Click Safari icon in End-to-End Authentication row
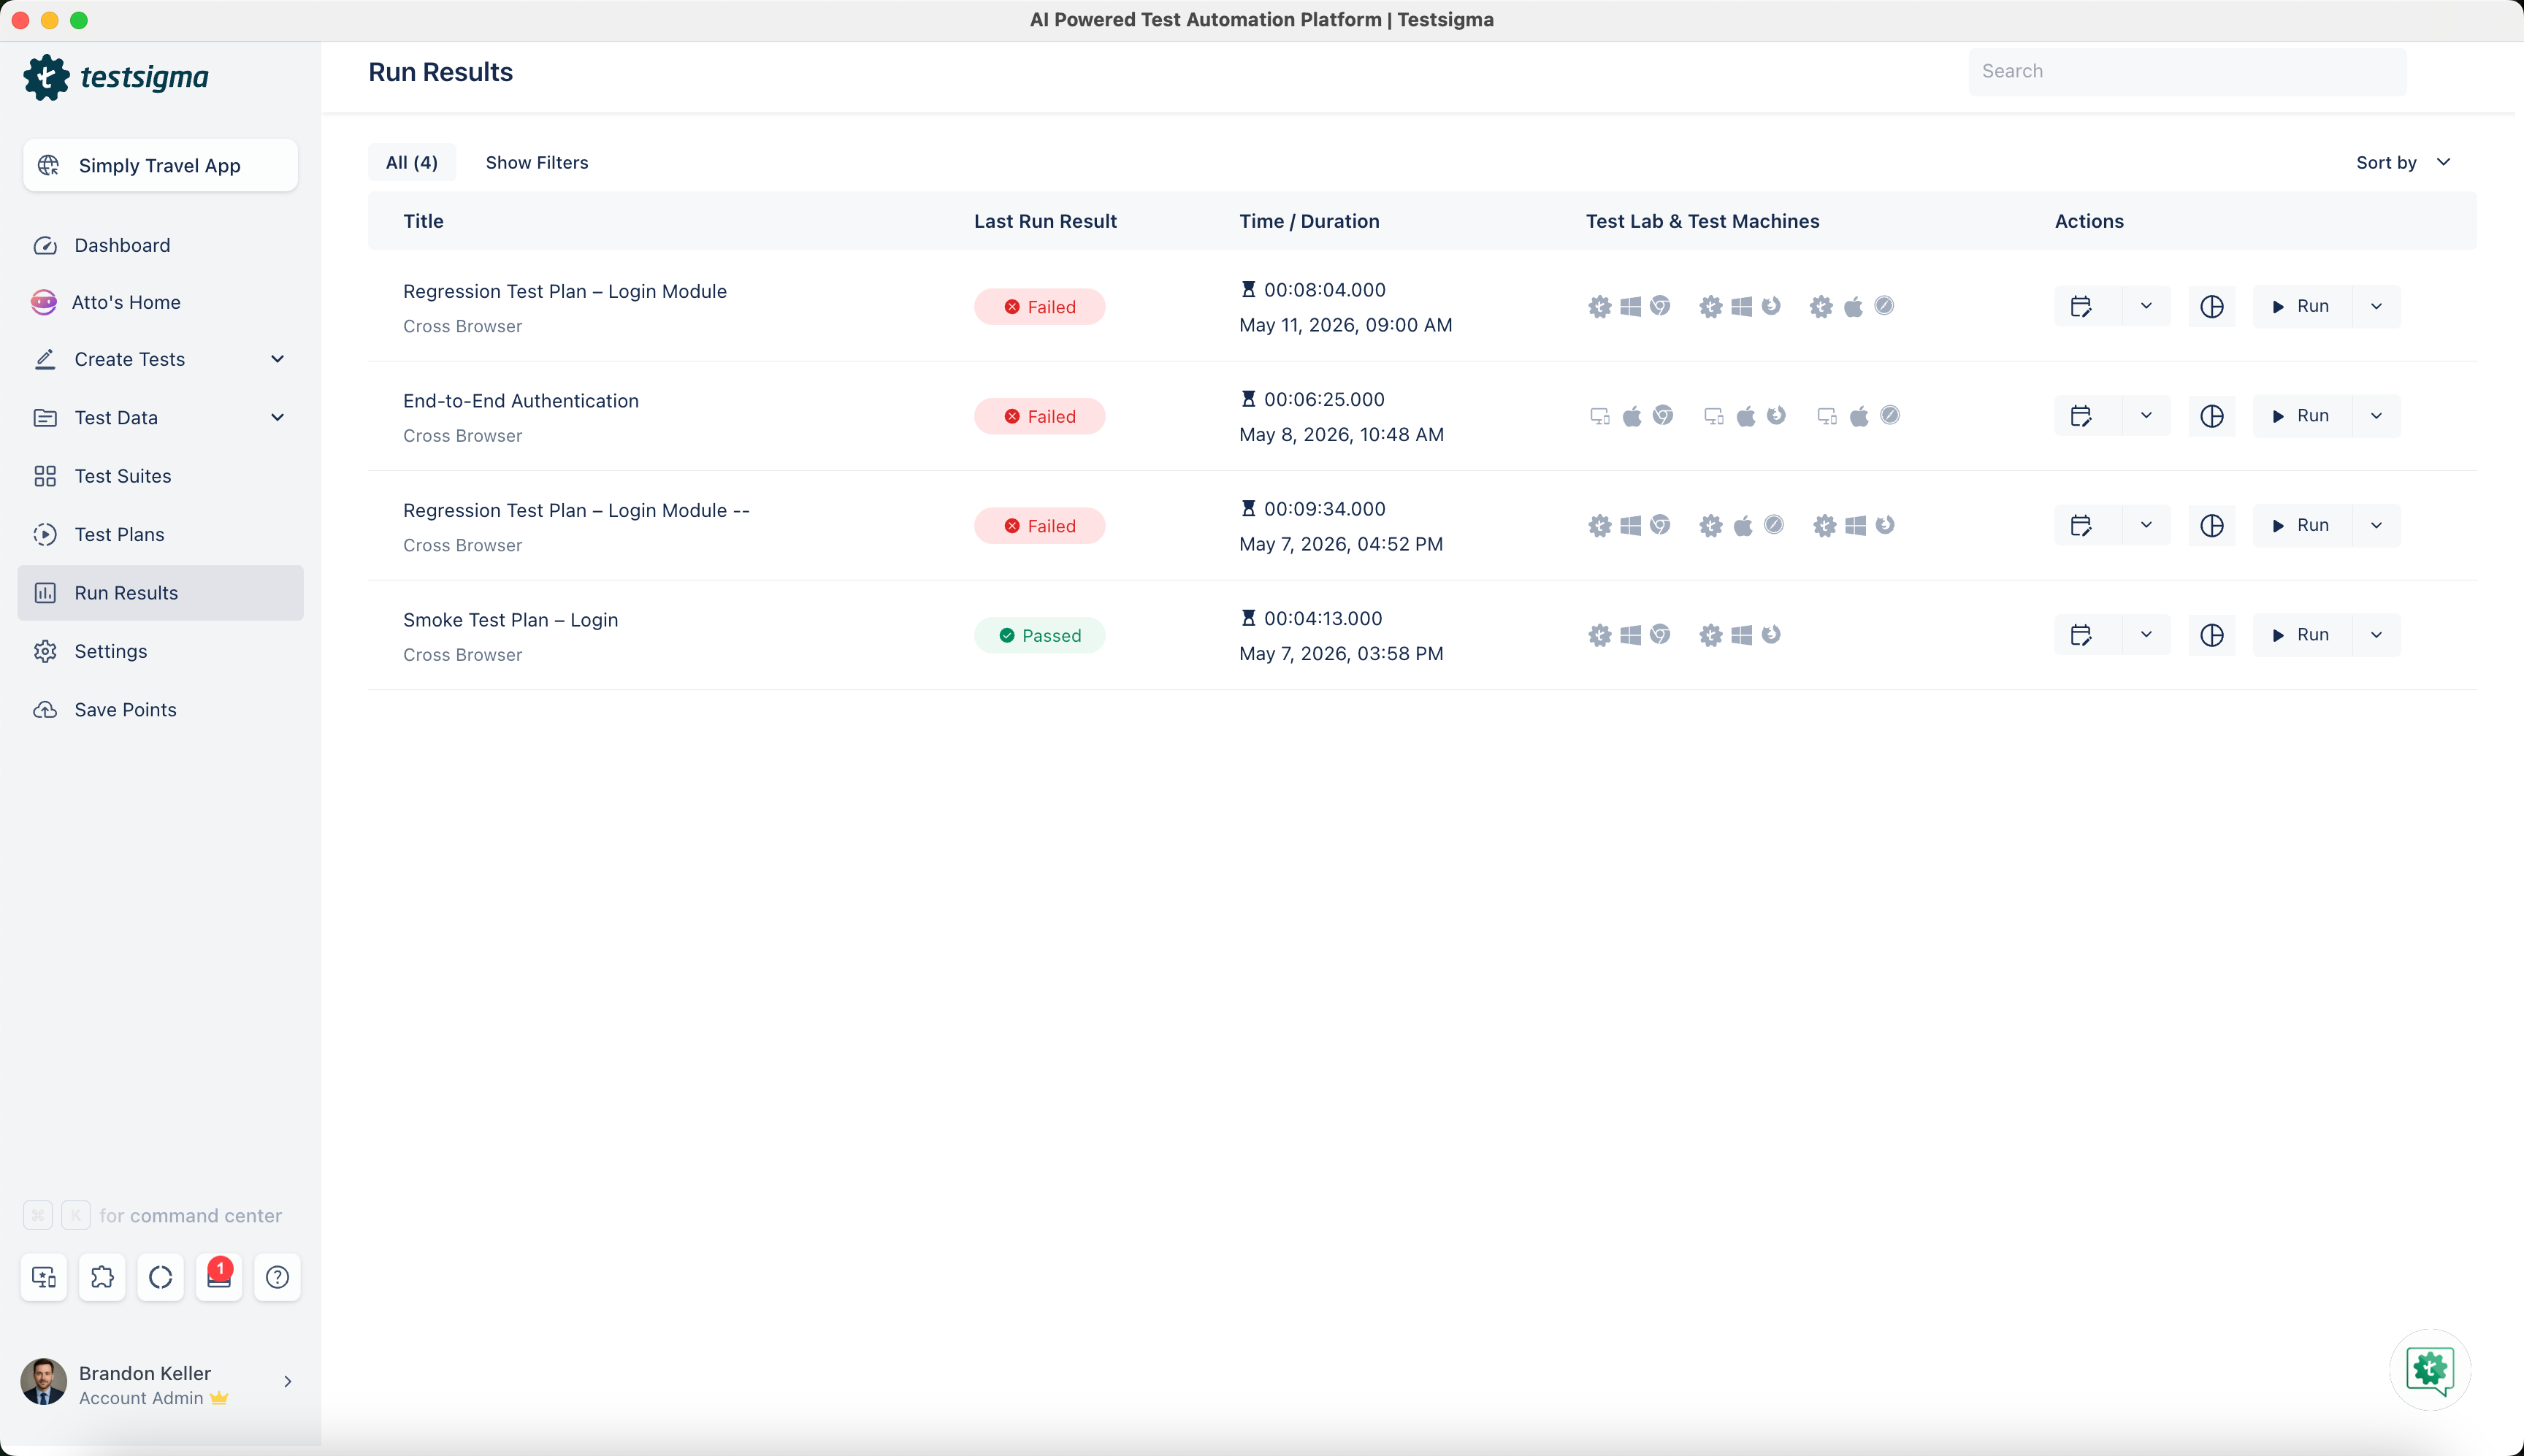 [x=1890, y=415]
